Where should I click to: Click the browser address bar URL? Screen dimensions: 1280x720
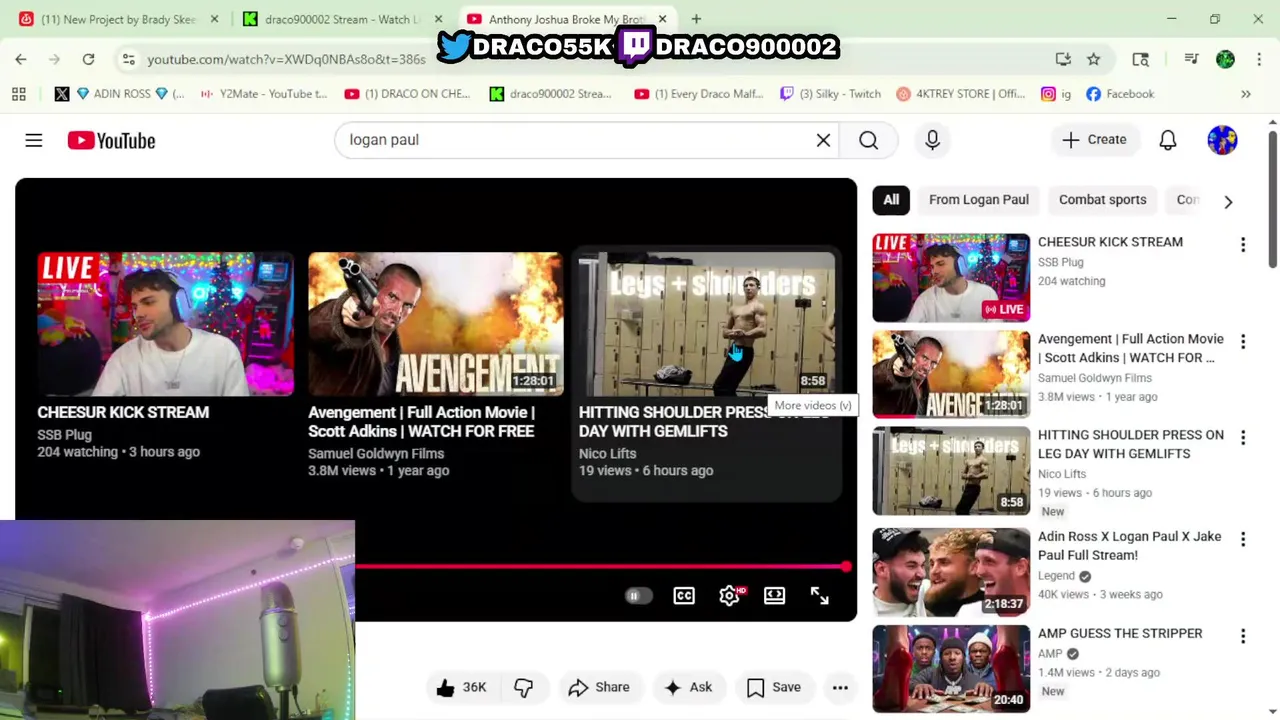[x=286, y=59]
